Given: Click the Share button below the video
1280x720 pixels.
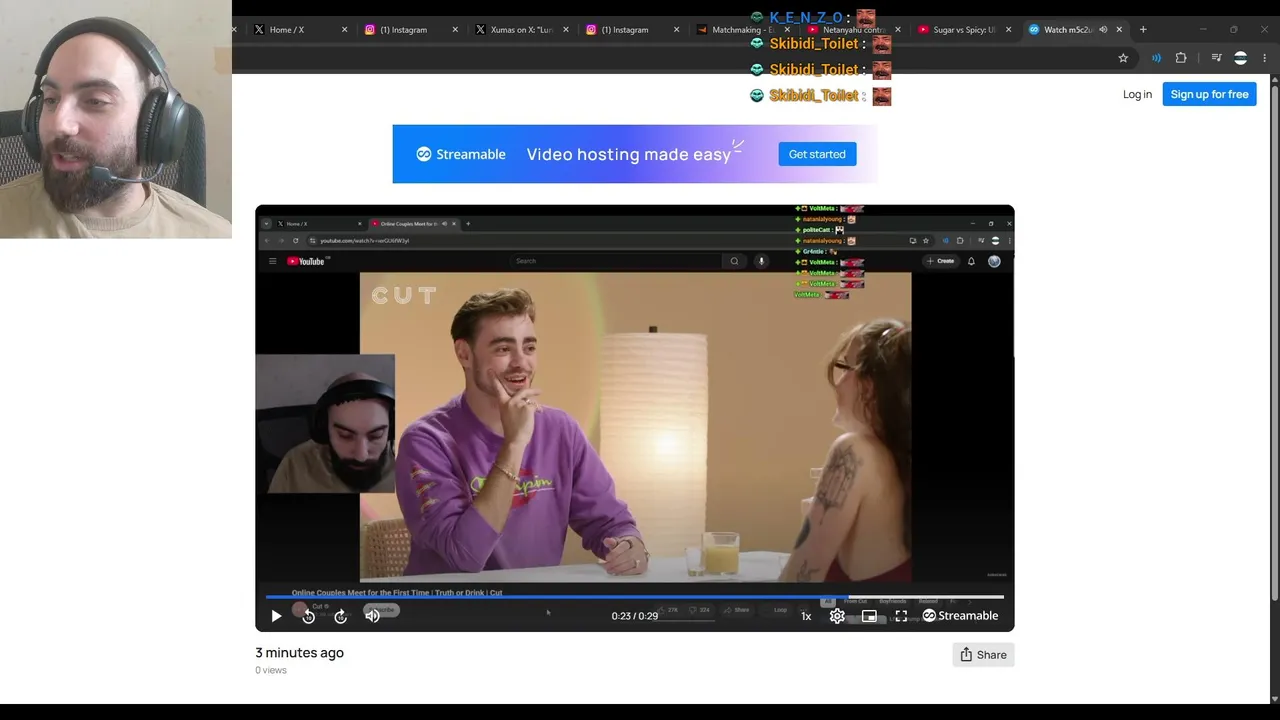Looking at the screenshot, I should (x=983, y=655).
